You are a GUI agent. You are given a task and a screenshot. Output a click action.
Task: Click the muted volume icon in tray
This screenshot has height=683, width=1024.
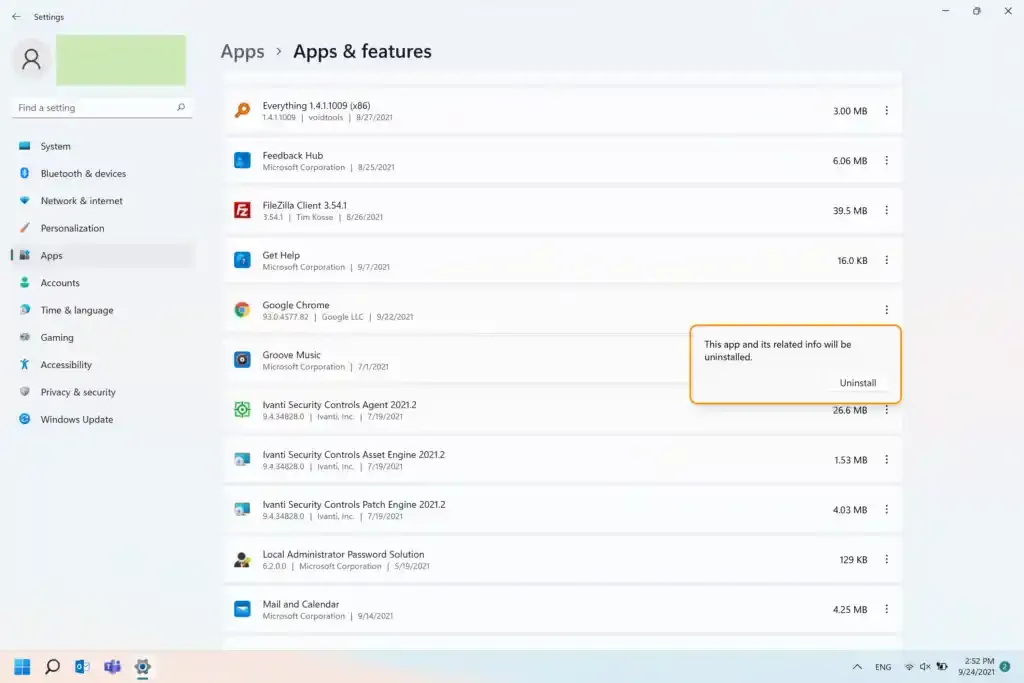click(925, 667)
